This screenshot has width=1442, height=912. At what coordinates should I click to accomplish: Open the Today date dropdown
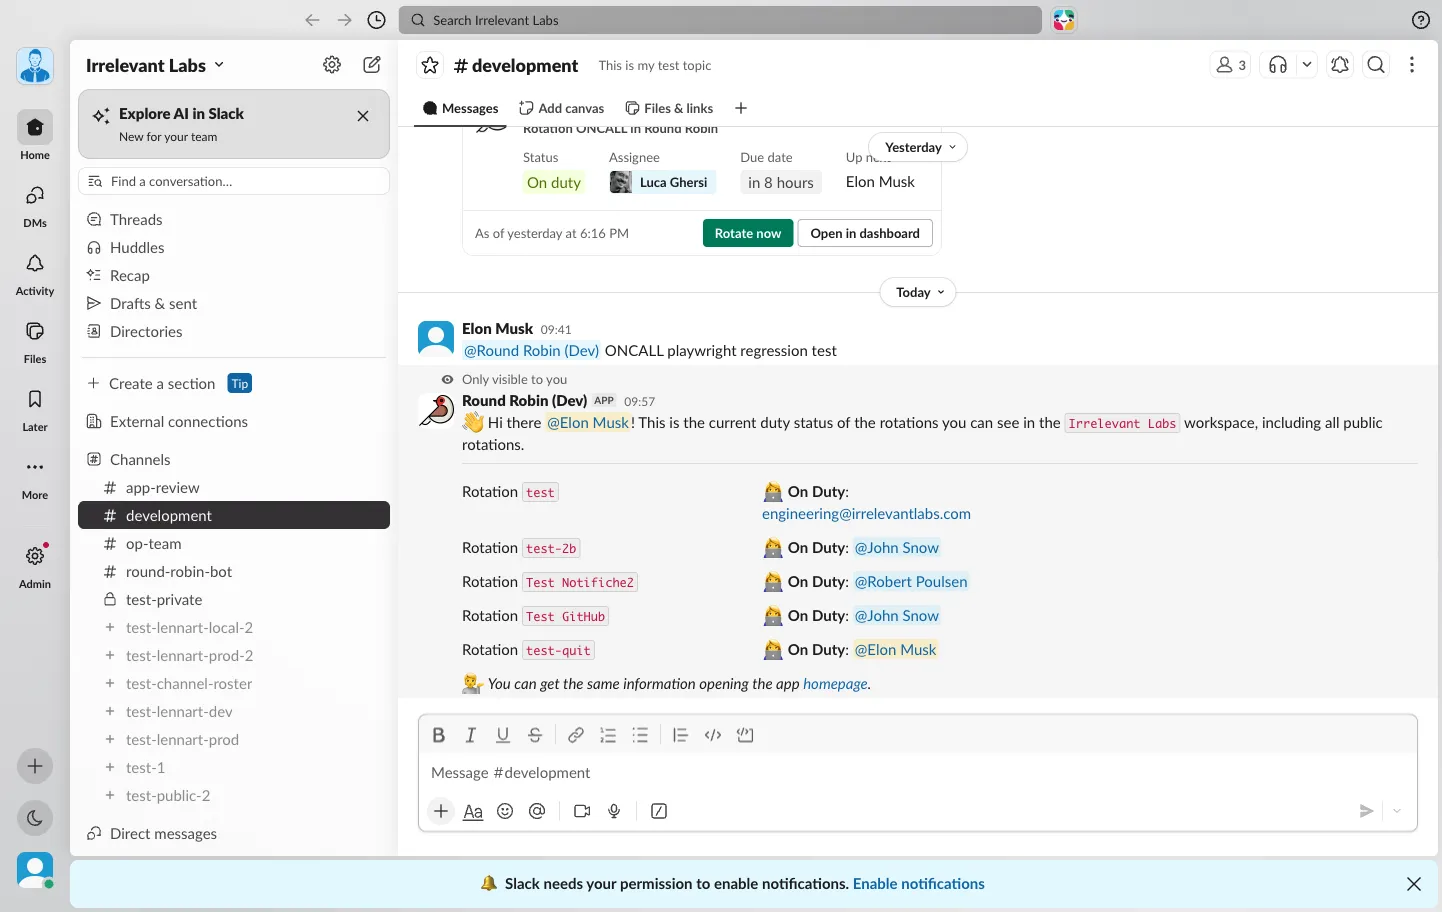[918, 292]
